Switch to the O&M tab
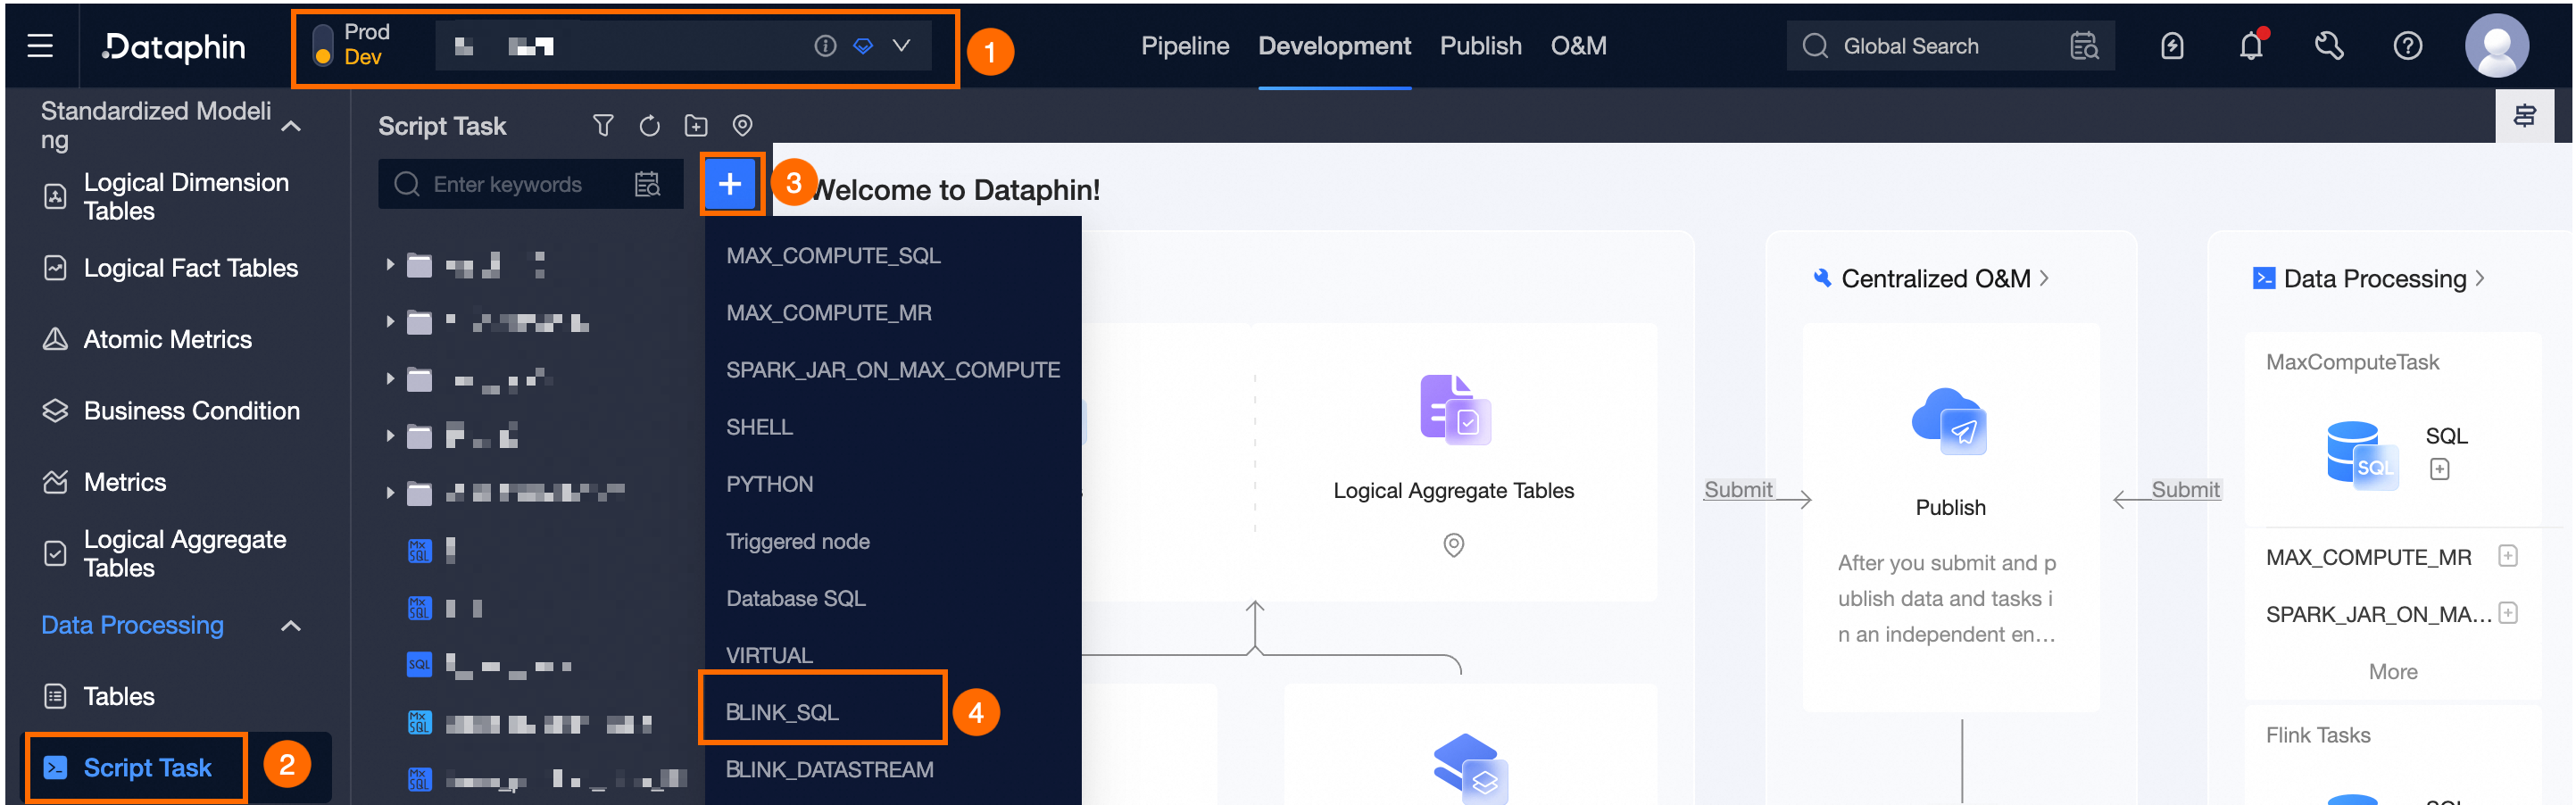Screen dimensions: 2576x805 click(x=1578, y=46)
